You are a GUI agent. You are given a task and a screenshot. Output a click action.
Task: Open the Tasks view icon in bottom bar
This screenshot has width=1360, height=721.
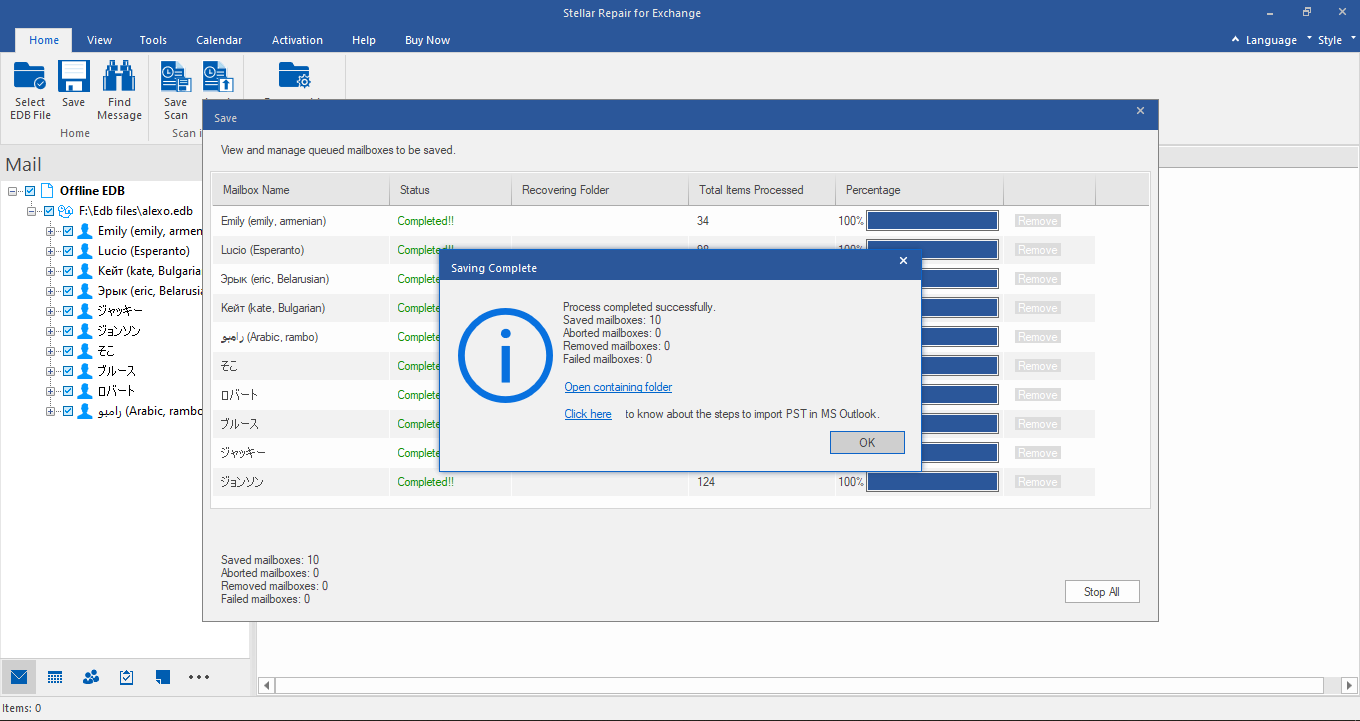pyautogui.click(x=127, y=677)
